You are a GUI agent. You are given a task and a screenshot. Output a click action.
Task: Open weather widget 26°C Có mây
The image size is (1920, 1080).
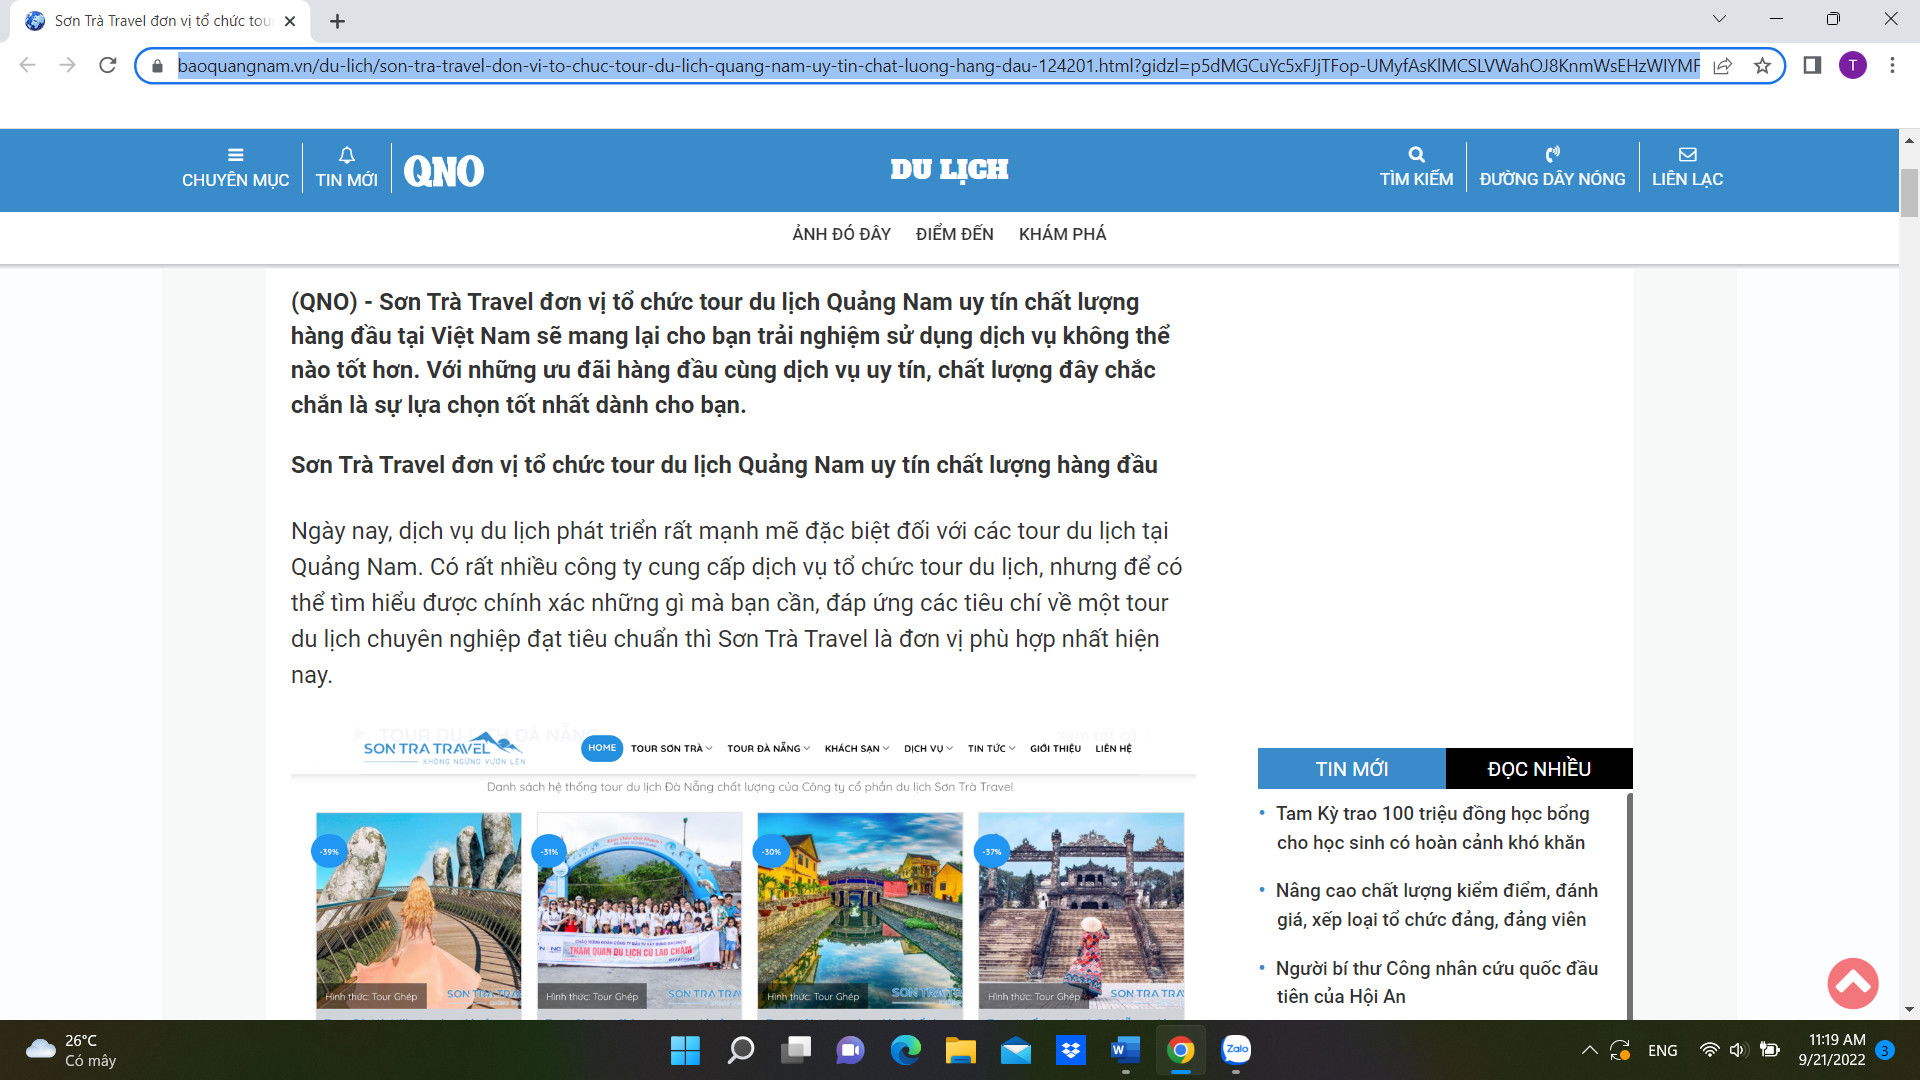tap(70, 1050)
